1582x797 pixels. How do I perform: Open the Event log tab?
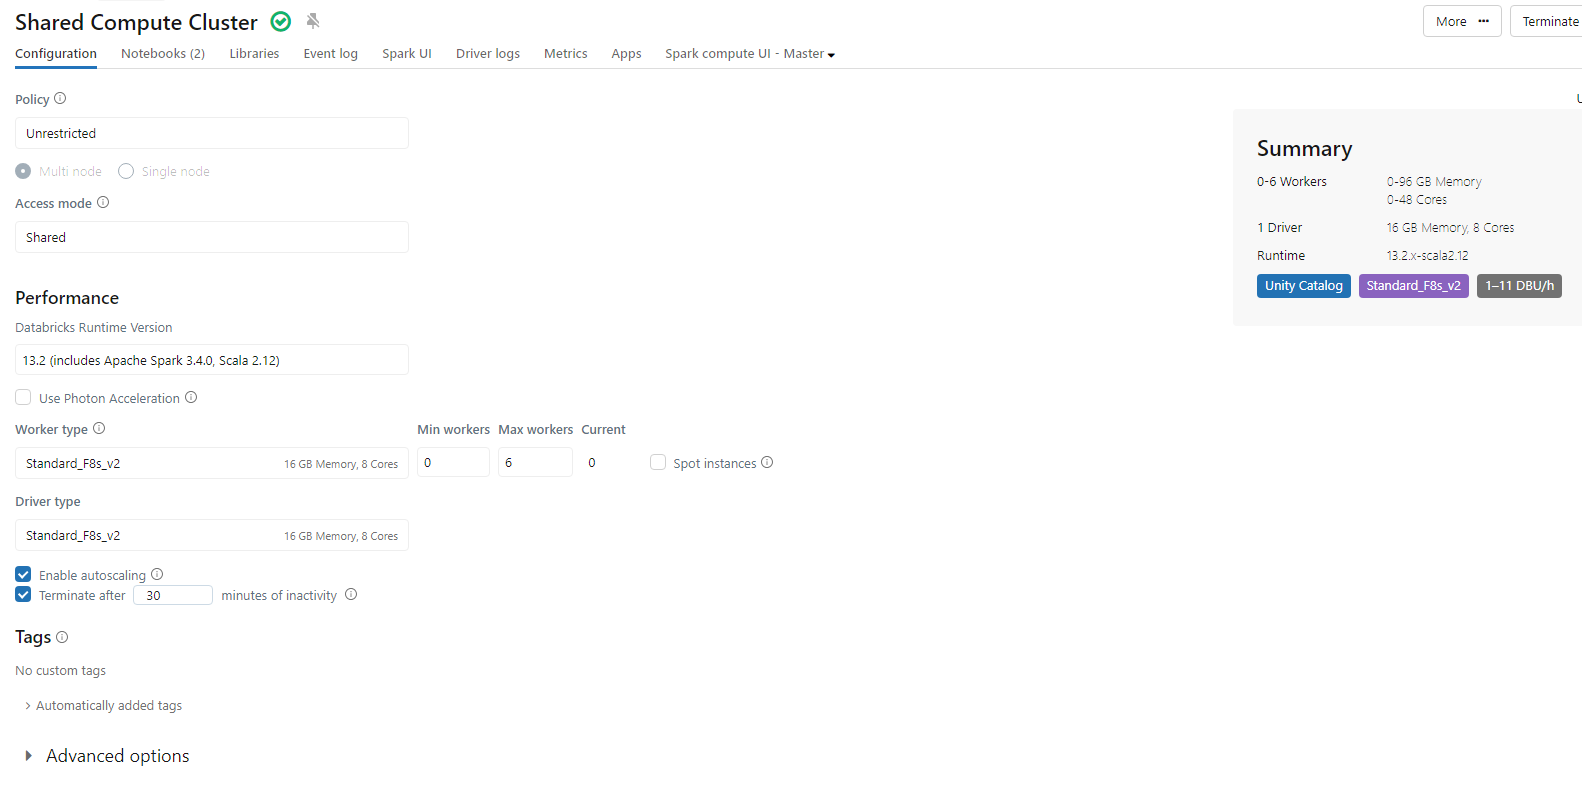point(331,54)
